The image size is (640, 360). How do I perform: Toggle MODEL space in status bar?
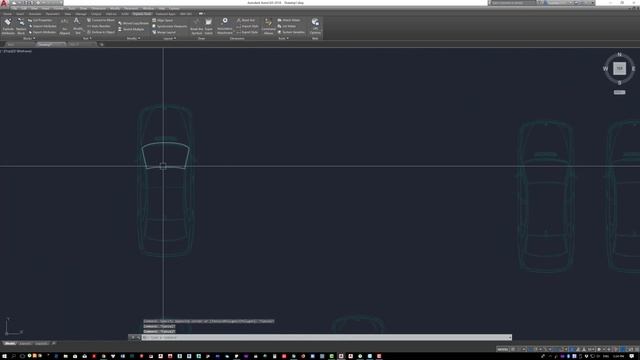tap(502, 349)
